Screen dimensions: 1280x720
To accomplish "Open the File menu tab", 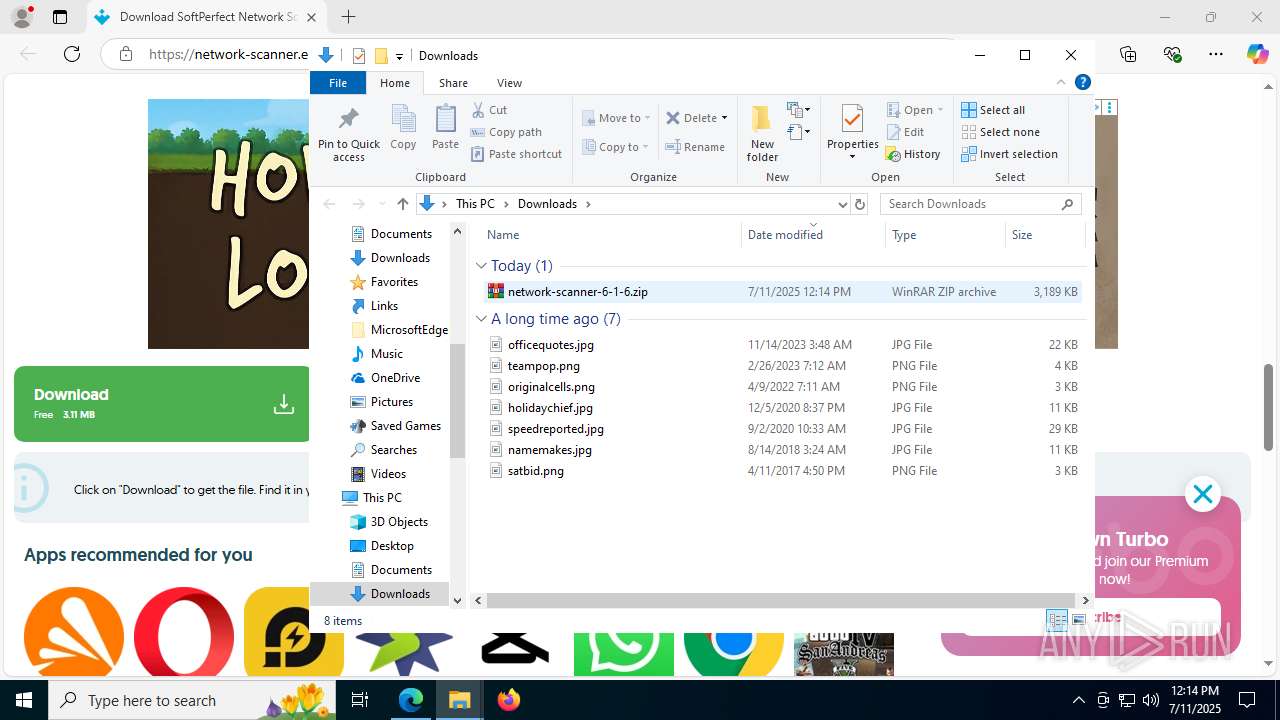I will [x=338, y=83].
